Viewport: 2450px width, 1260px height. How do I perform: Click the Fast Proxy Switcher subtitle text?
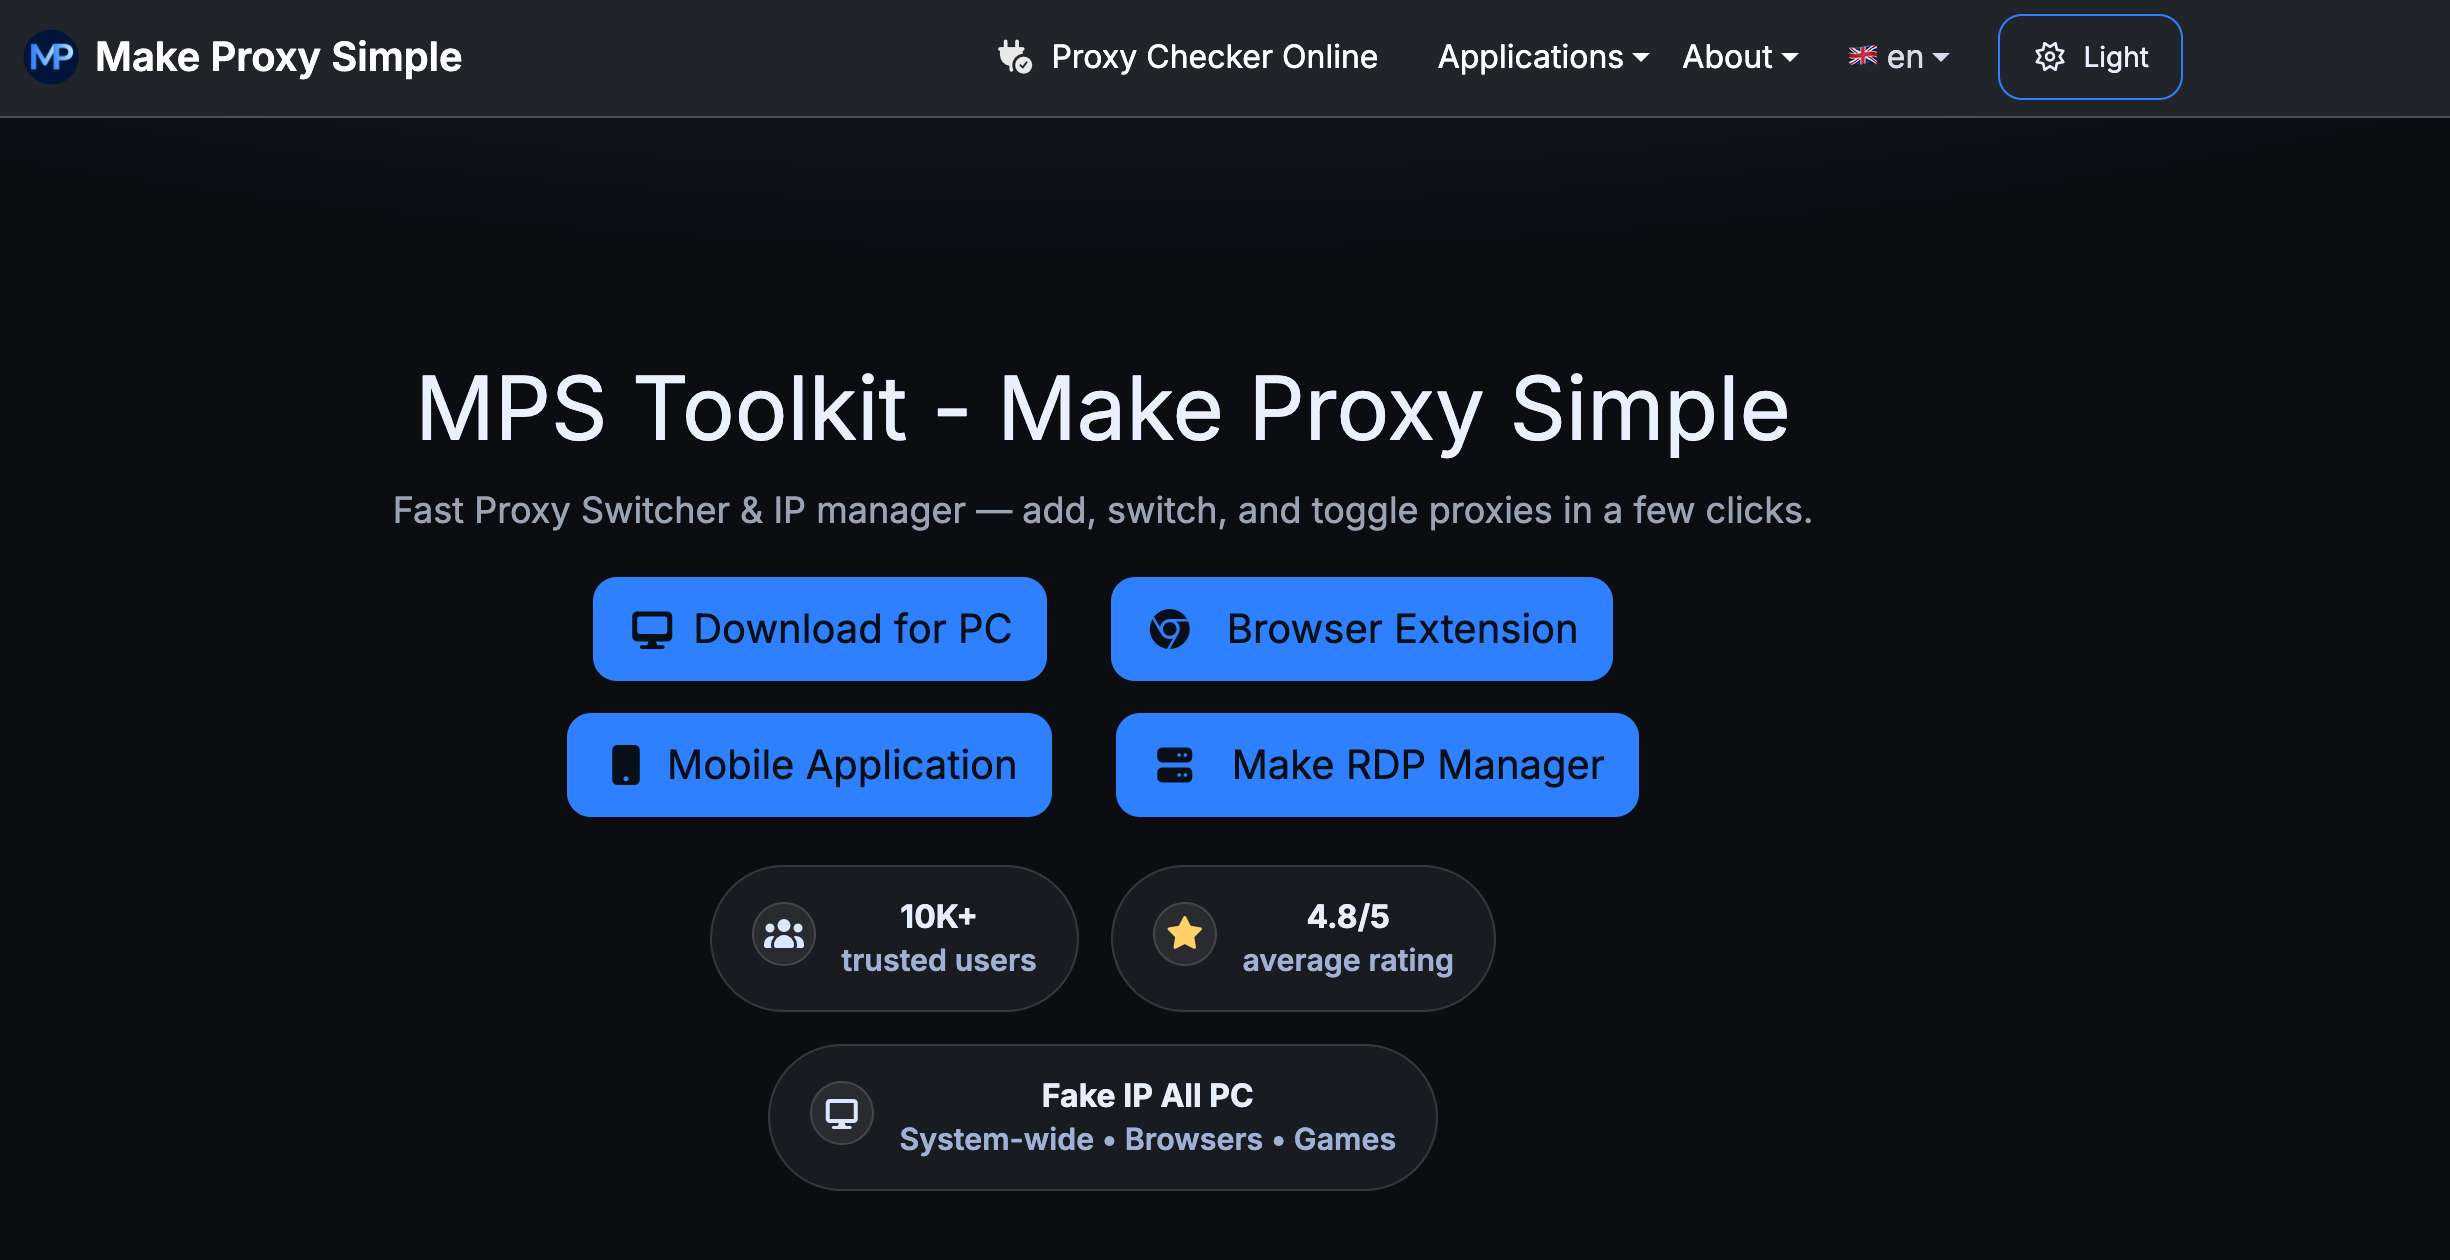[x=1102, y=511]
